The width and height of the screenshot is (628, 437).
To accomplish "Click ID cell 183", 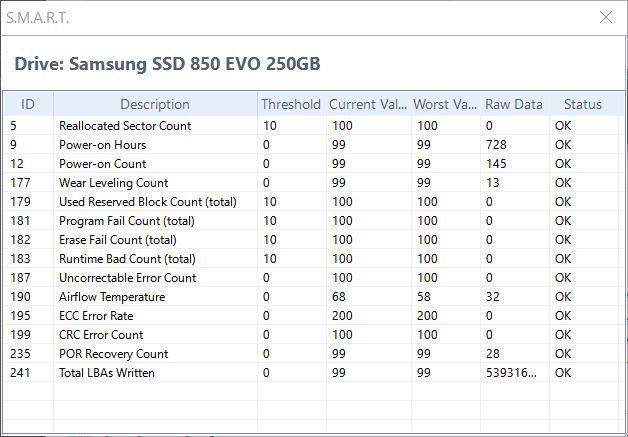I will coord(20,259).
